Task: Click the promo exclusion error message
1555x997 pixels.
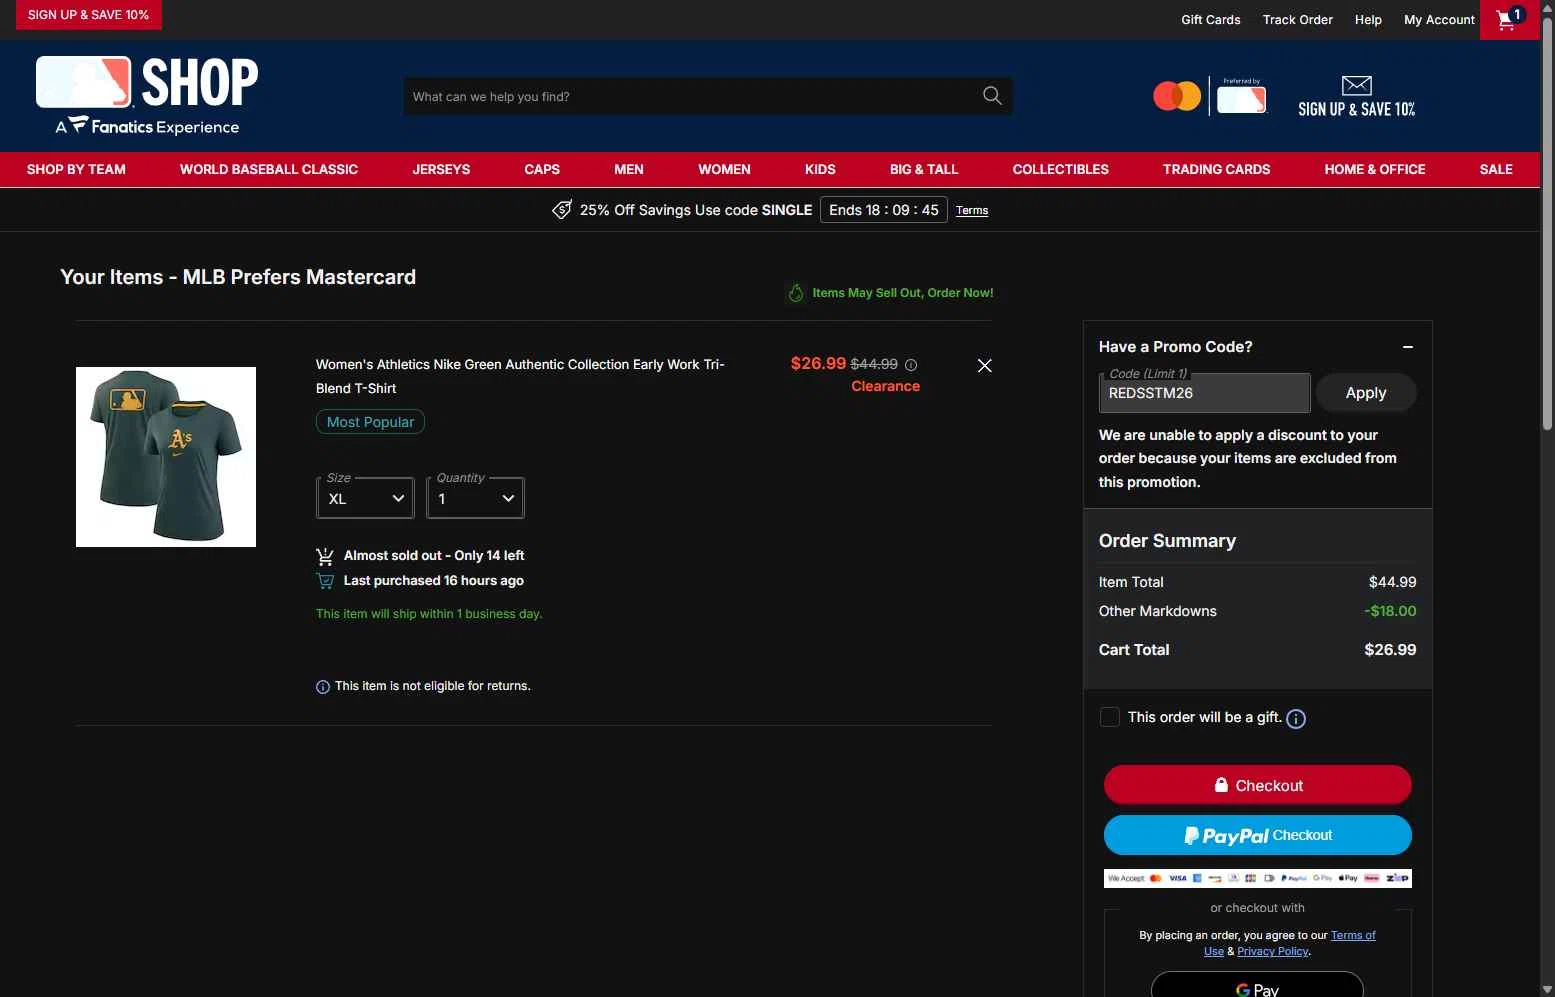Action: click(1248, 458)
